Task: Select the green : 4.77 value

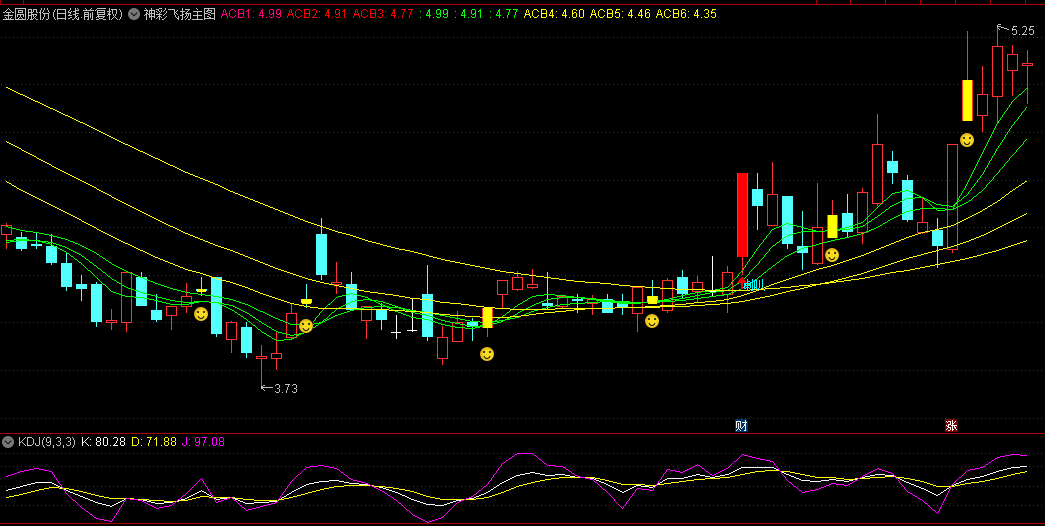Action: point(504,14)
